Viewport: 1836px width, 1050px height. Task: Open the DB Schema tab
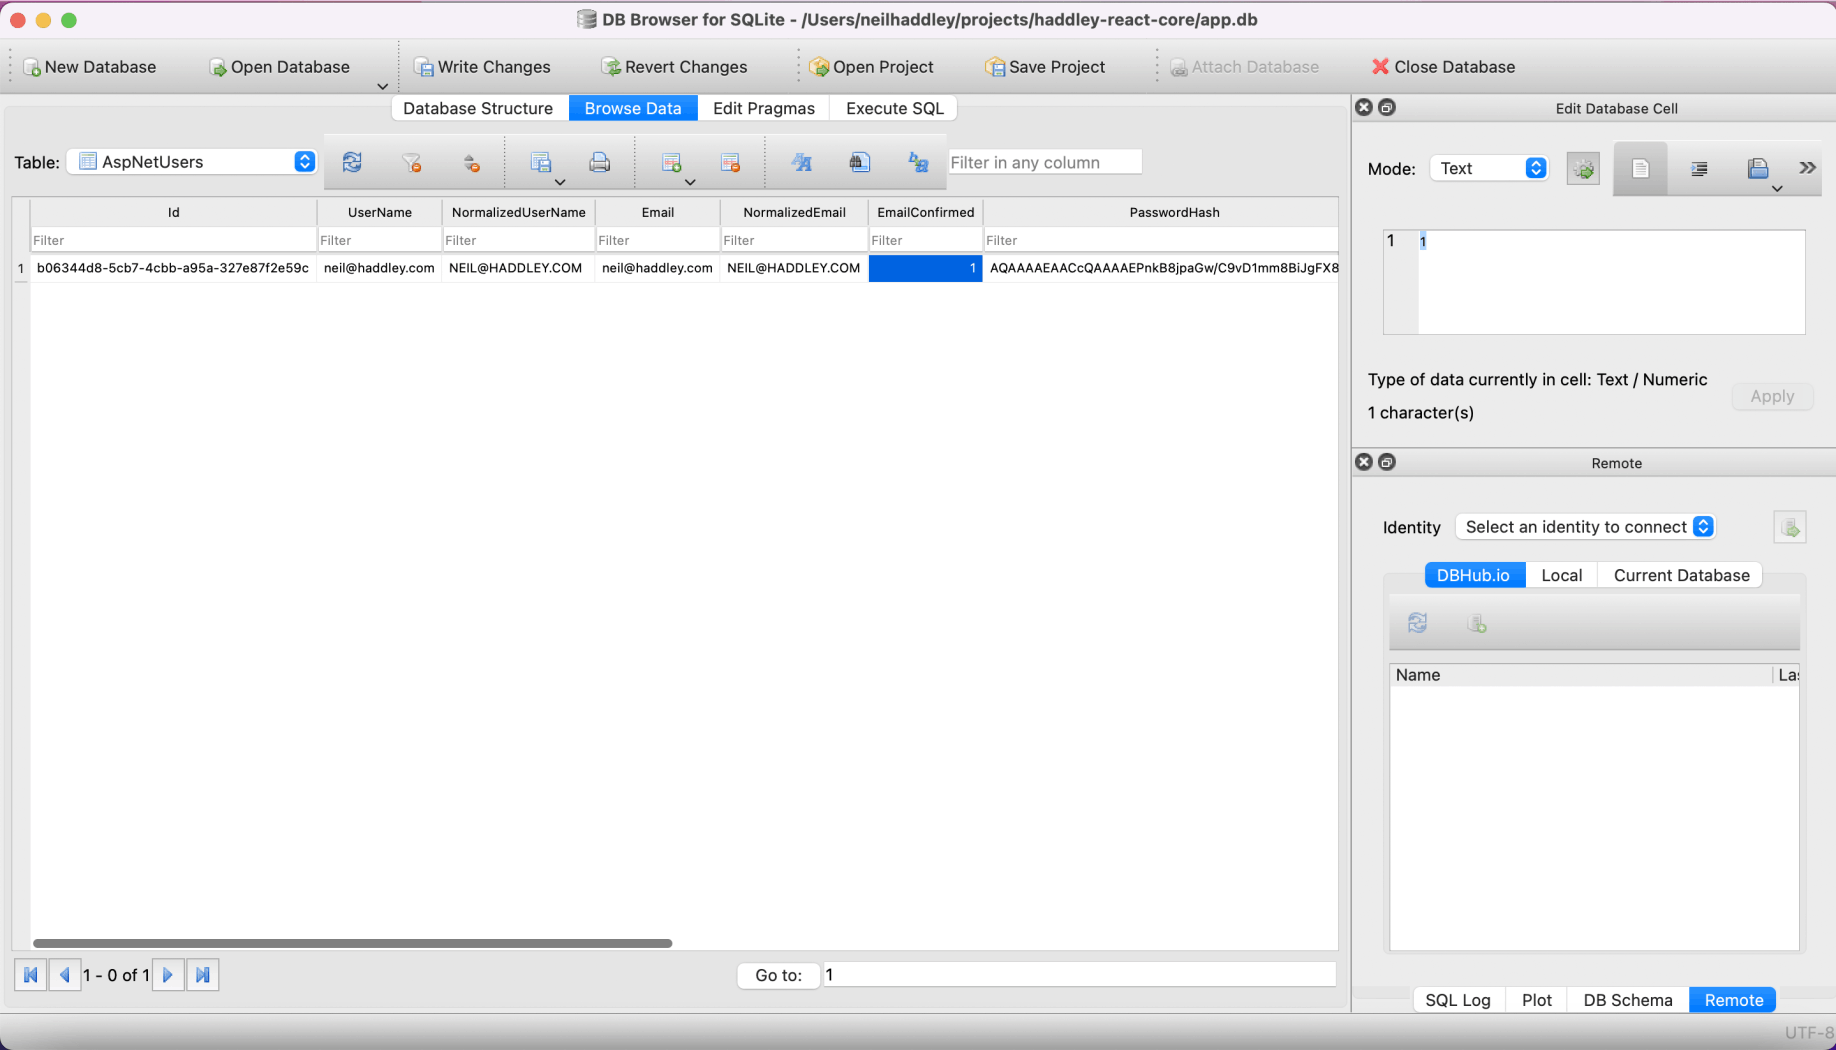[1627, 1000]
